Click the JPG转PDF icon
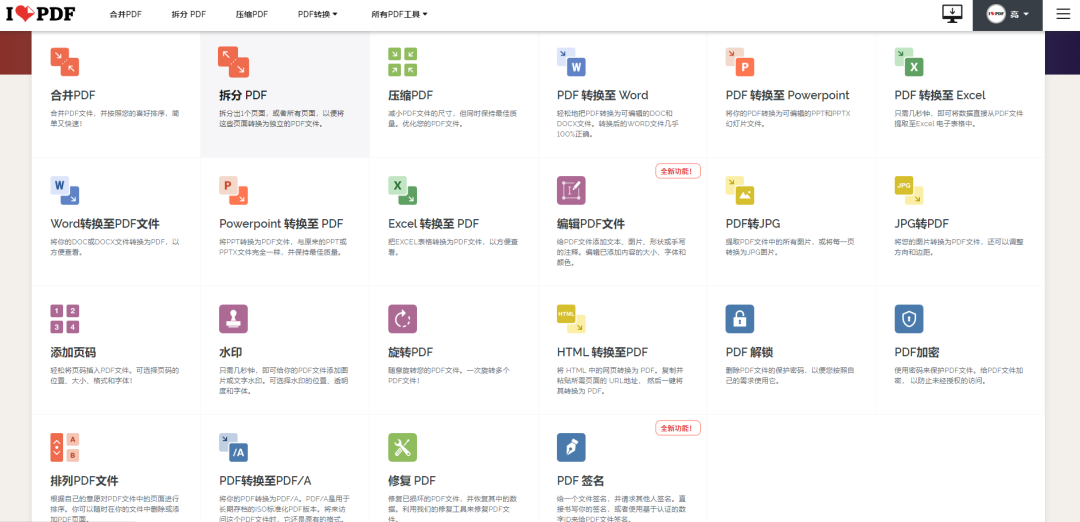Viewport: 1080px width, 522px height. [x=908, y=190]
